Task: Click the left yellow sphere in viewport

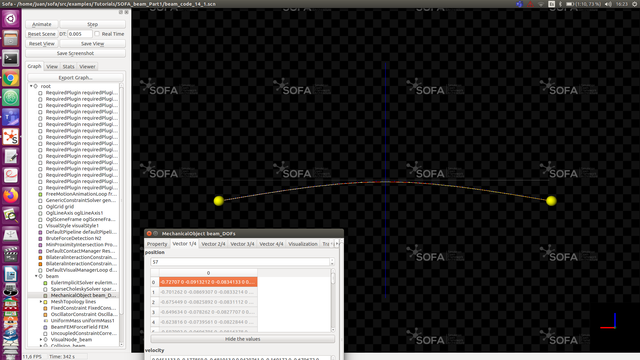Action: (x=219, y=201)
